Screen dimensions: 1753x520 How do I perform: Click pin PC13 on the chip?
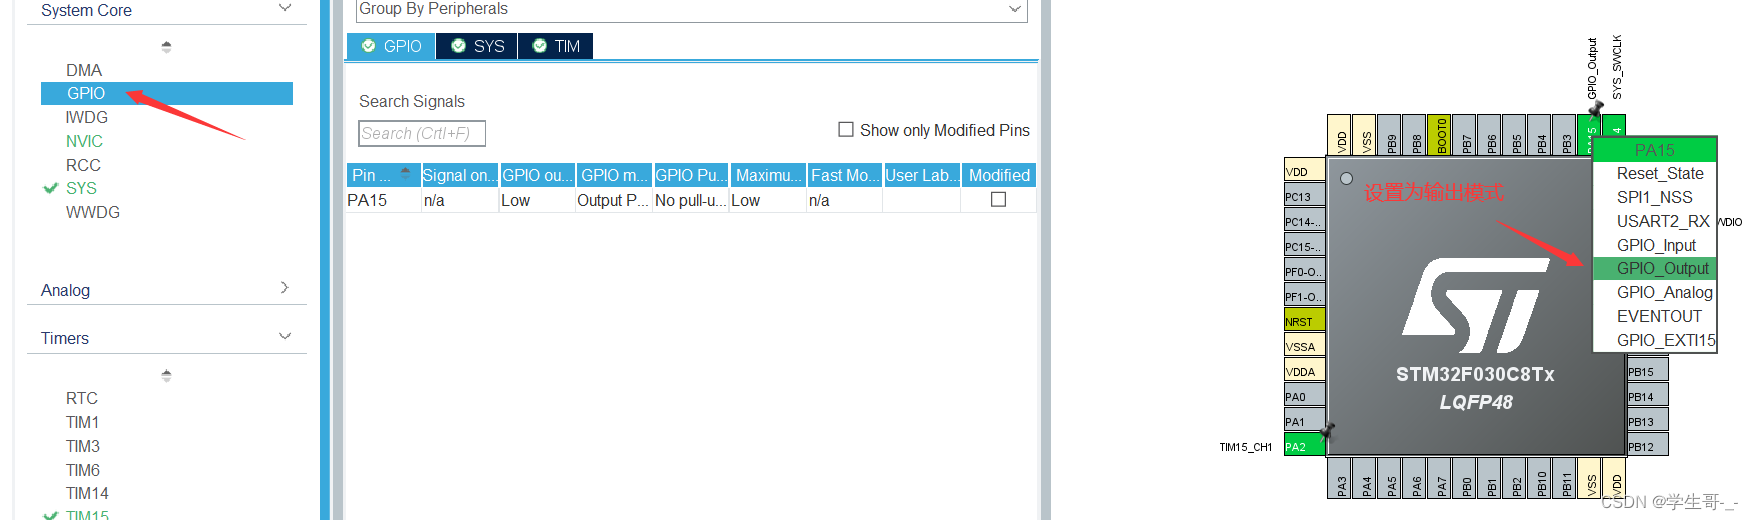(x=1304, y=196)
